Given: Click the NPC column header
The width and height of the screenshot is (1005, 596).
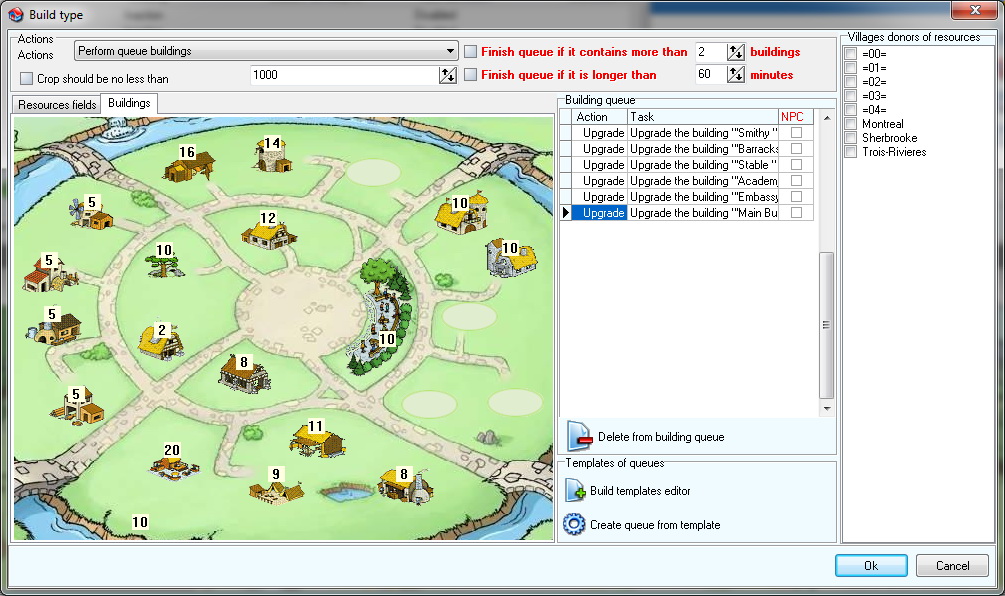Looking at the screenshot, I should [795, 117].
